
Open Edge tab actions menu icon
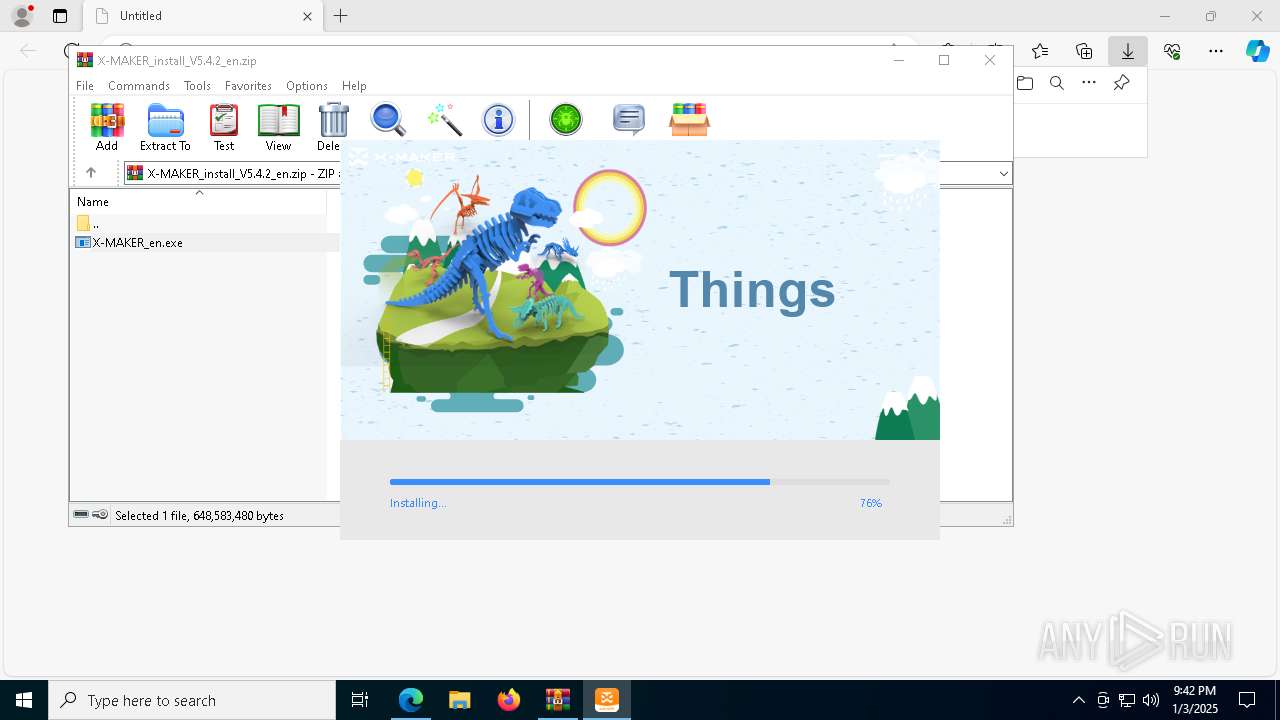point(60,16)
